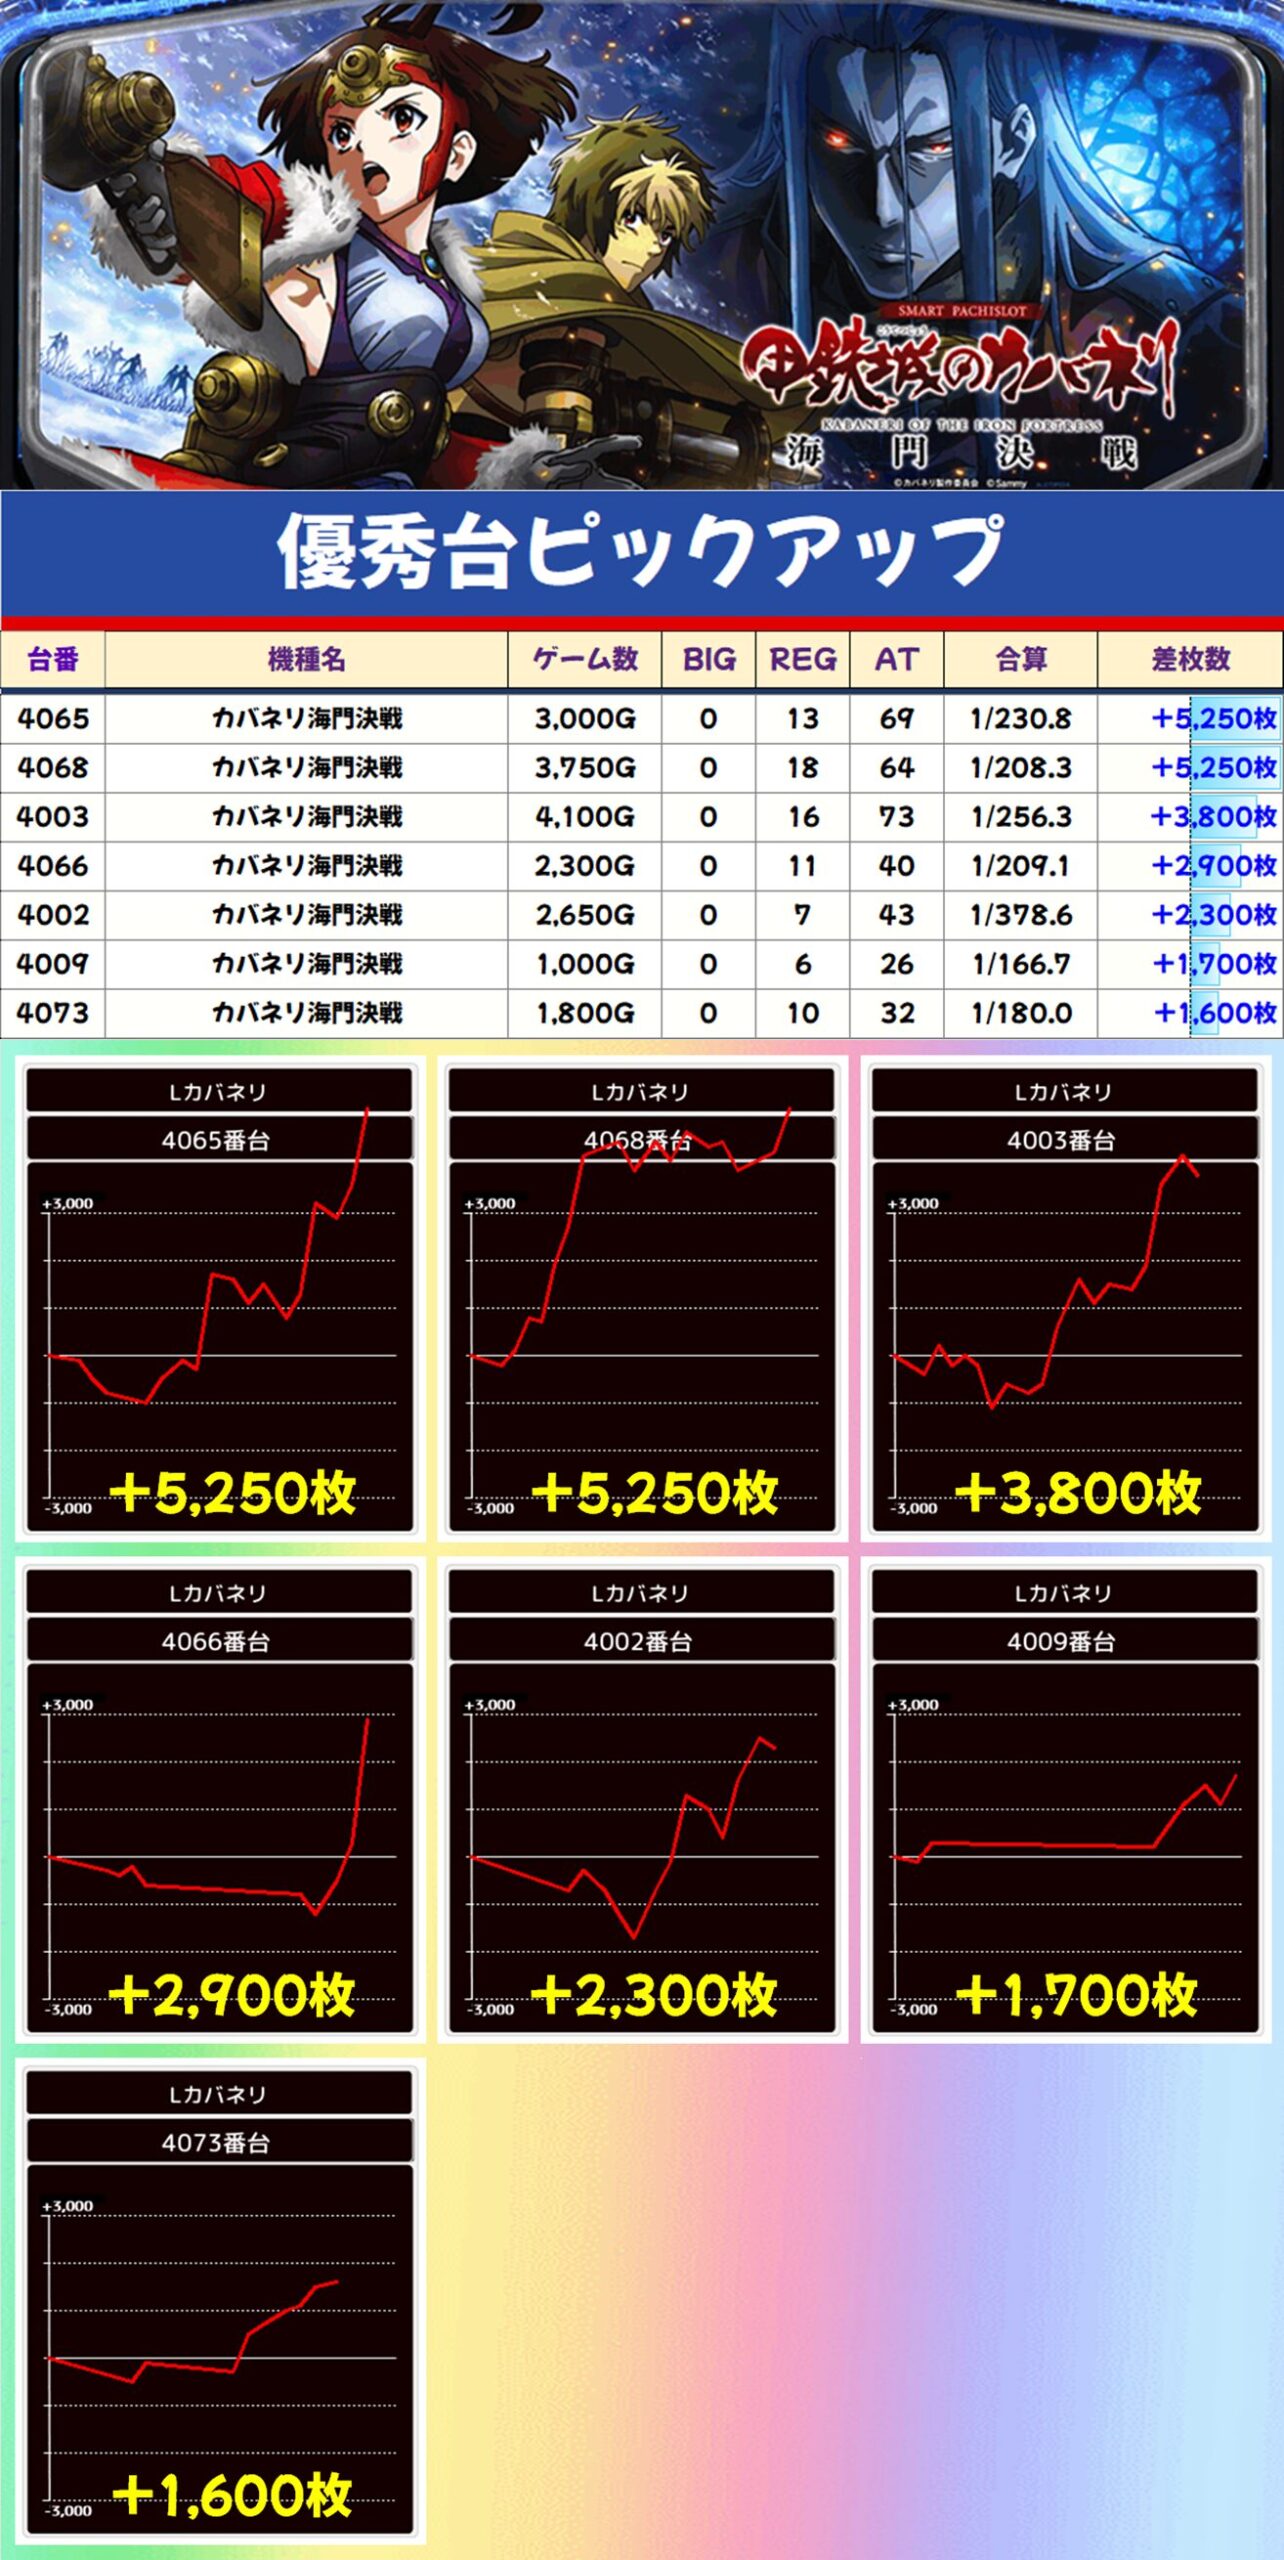Click the yellow +3,800枚 graph overlay

(x=1078, y=1494)
